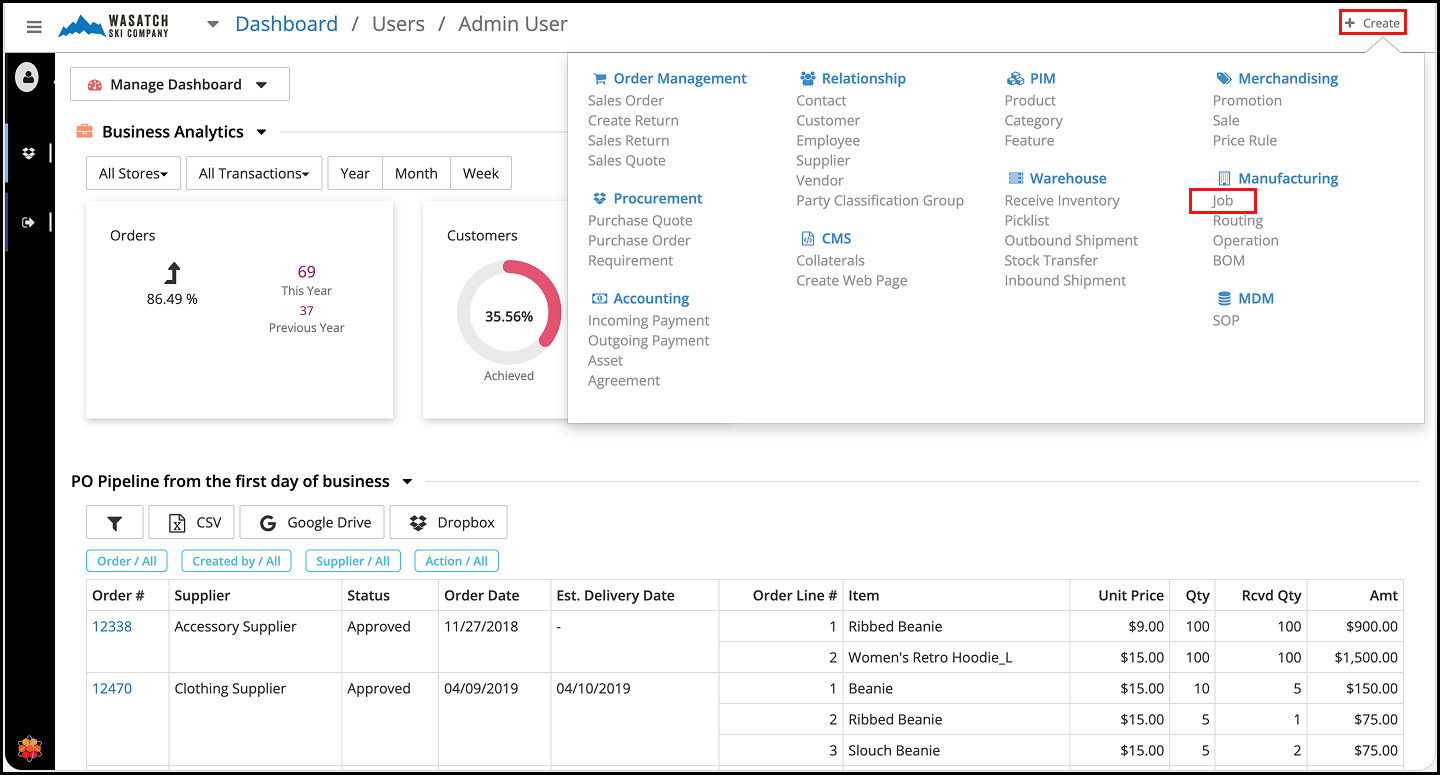Toggle the Order / All filter tag
1440x775 pixels.
pos(126,561)
